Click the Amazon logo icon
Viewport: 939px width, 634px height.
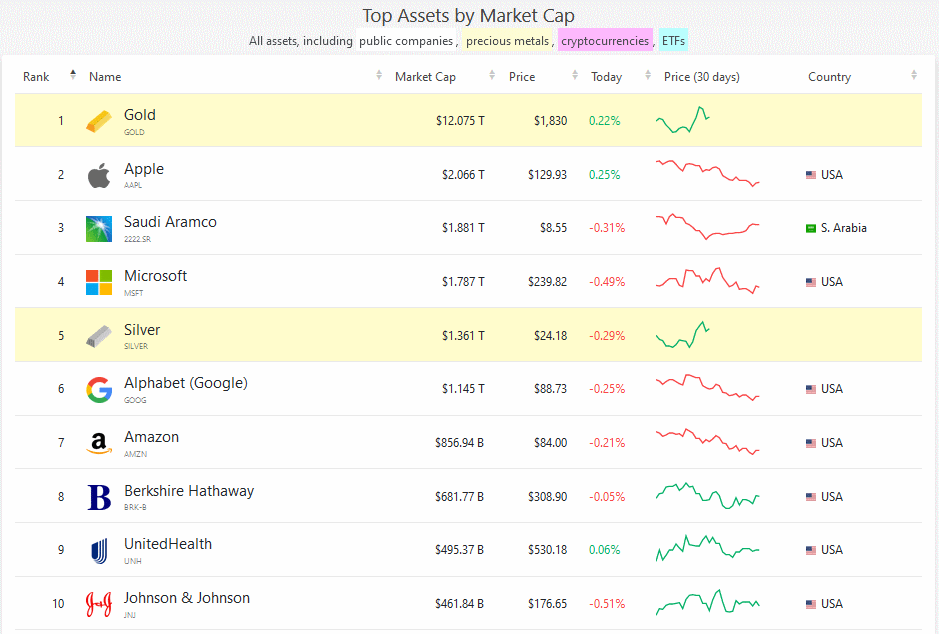pyautogui.click(x=98, y=443)
